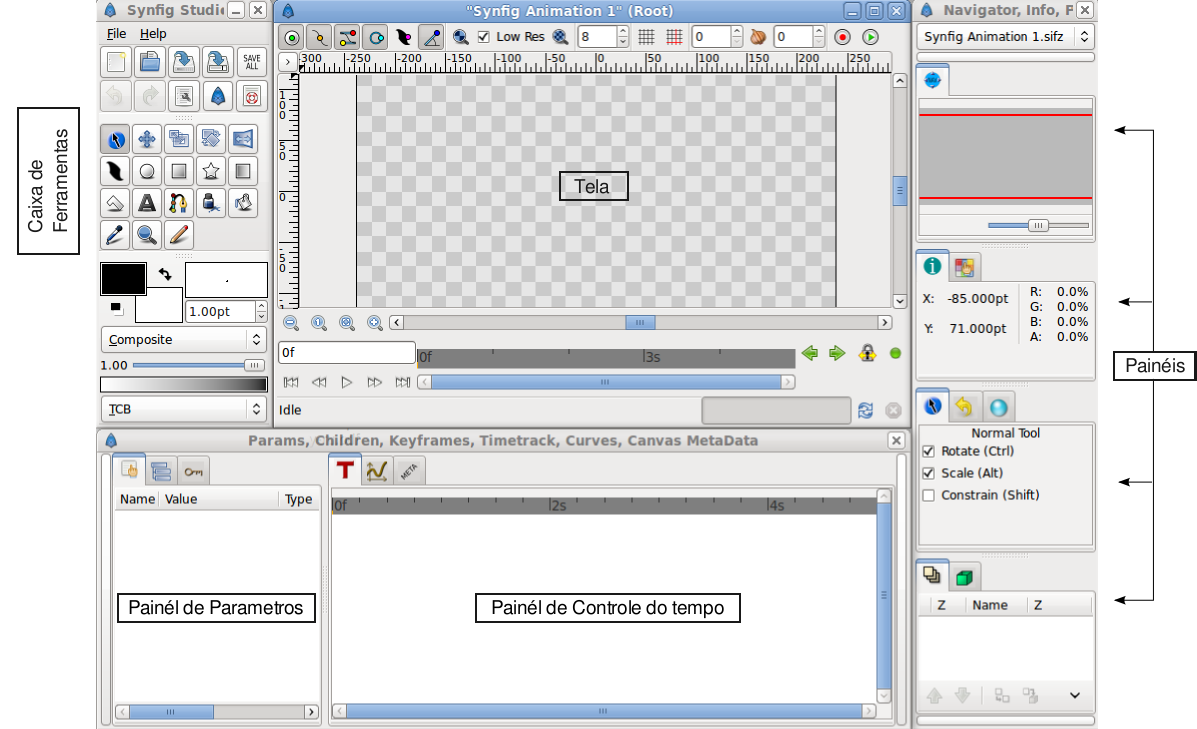Click the Save All icon
Image resolution: width=1197 pixels, height=729 pixels.
pos(251,63)
